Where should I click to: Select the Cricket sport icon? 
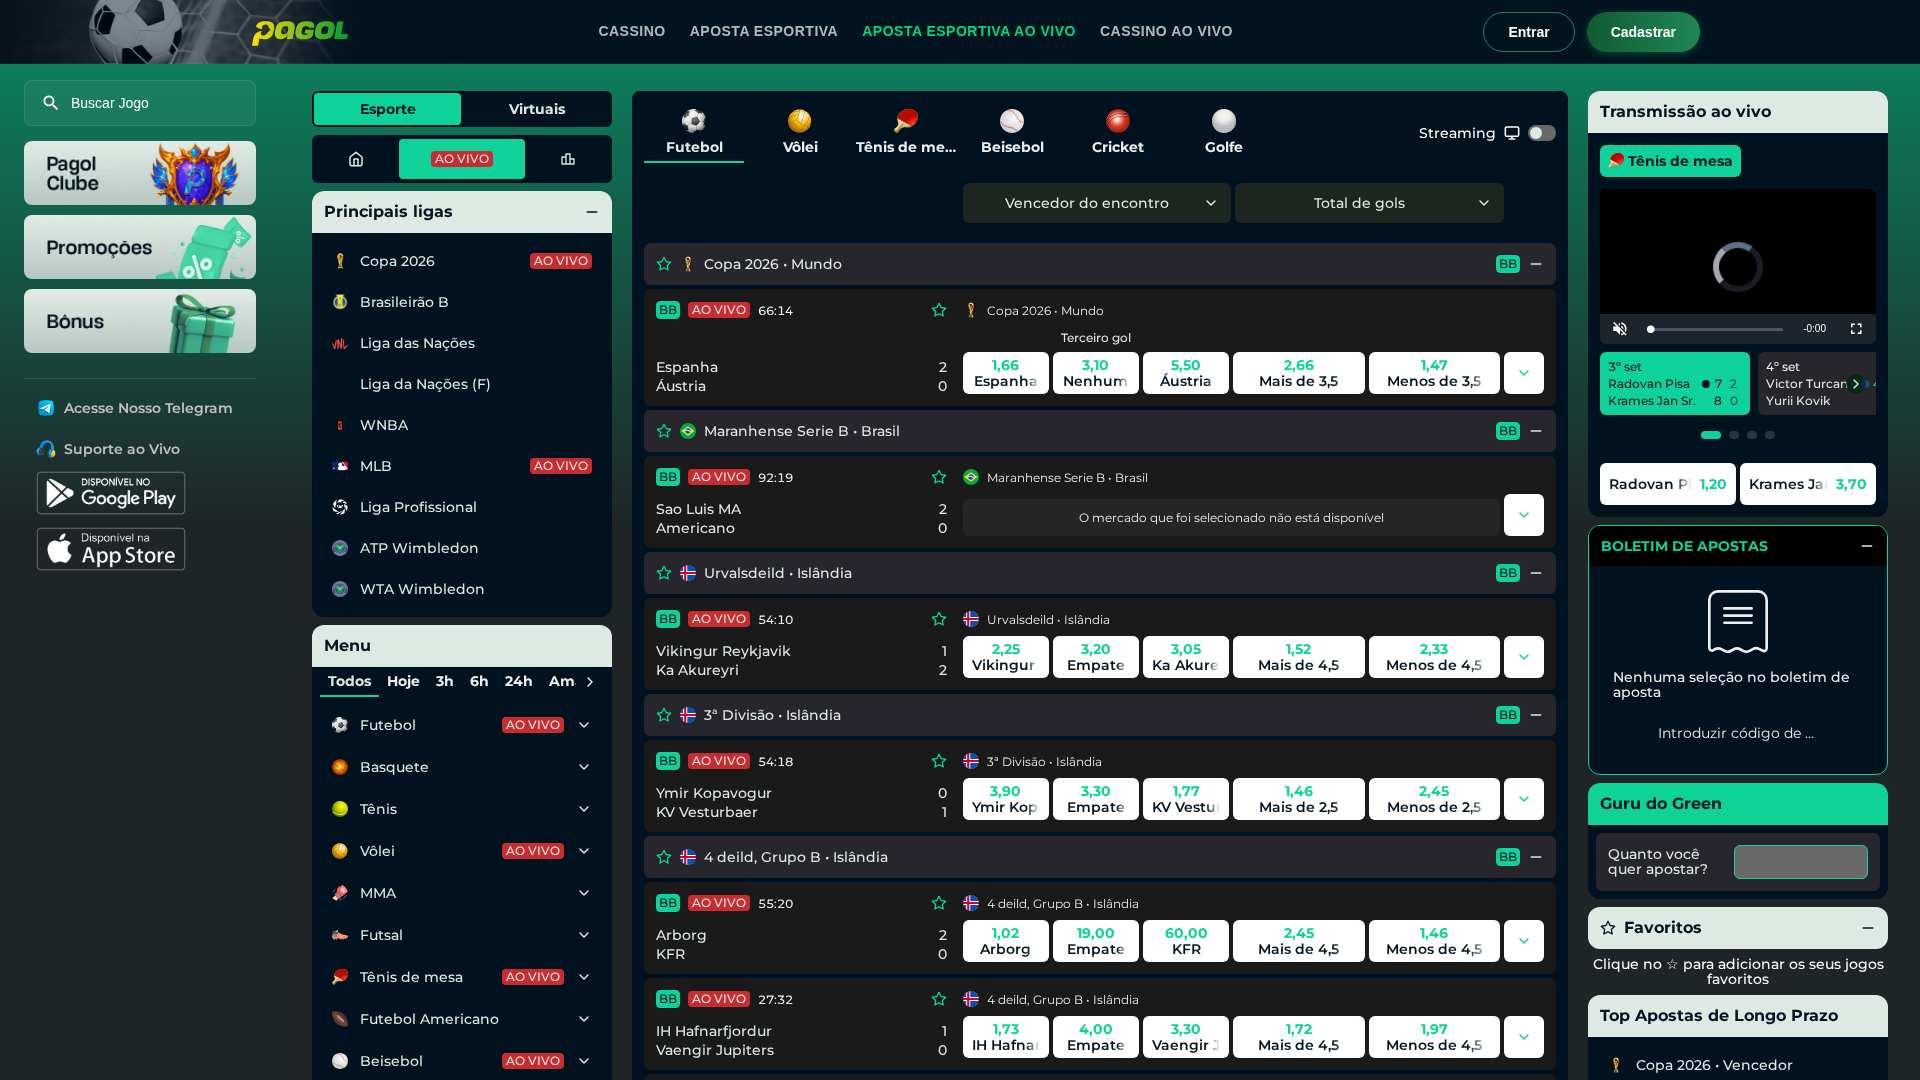[x=1118, y=133]
